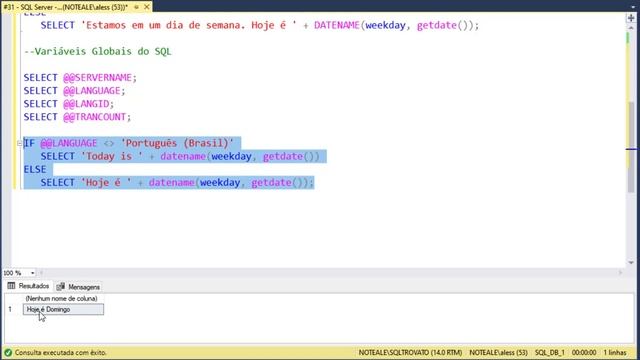Click the '1 linhas' row count status
This screenshot has width=640, height=360.
(615, 352)
